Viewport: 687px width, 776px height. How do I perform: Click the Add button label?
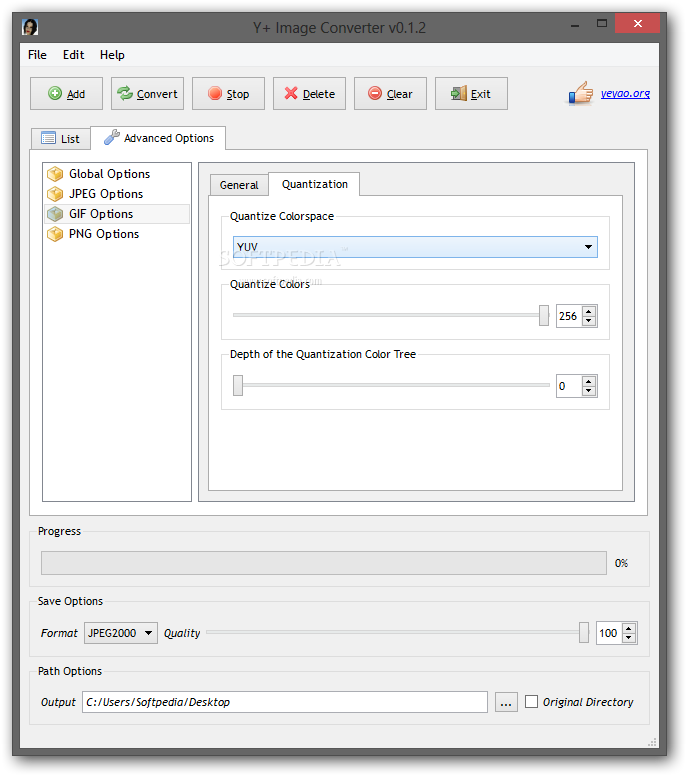(x=76, y=94)
